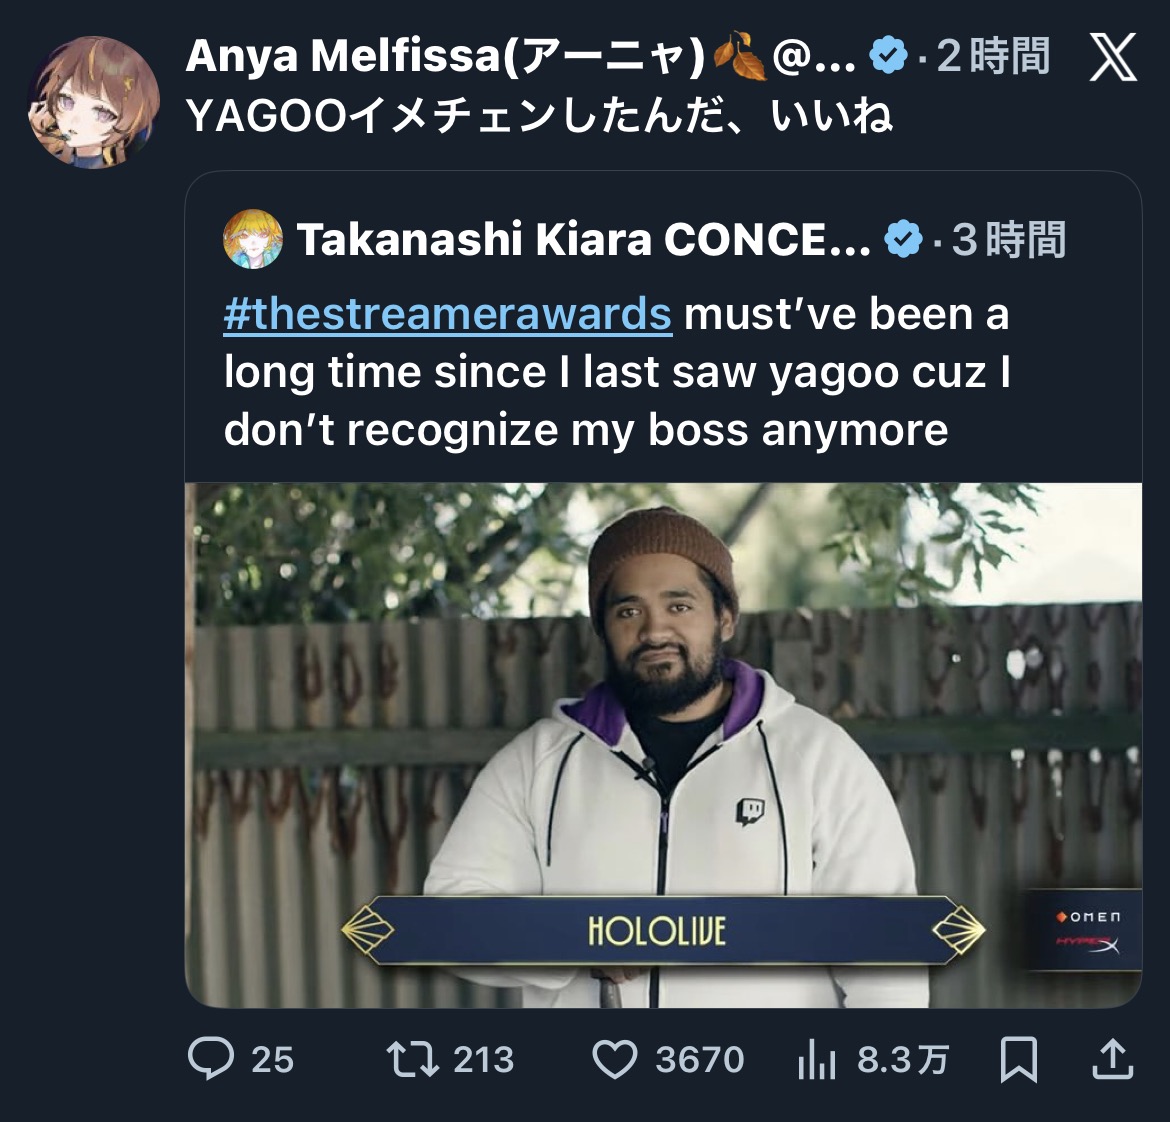Open Takanashi Kiara's small avatar
The height and width of the screenshot is (1122, 1170).
pos(252,240)
